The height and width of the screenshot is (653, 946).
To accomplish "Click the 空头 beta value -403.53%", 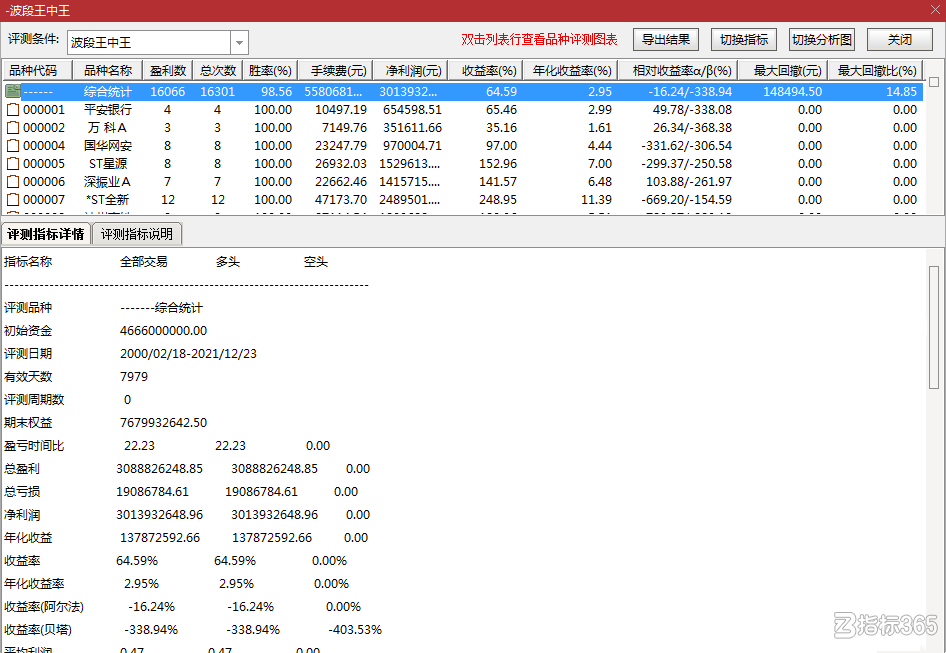I will point(355,630).
